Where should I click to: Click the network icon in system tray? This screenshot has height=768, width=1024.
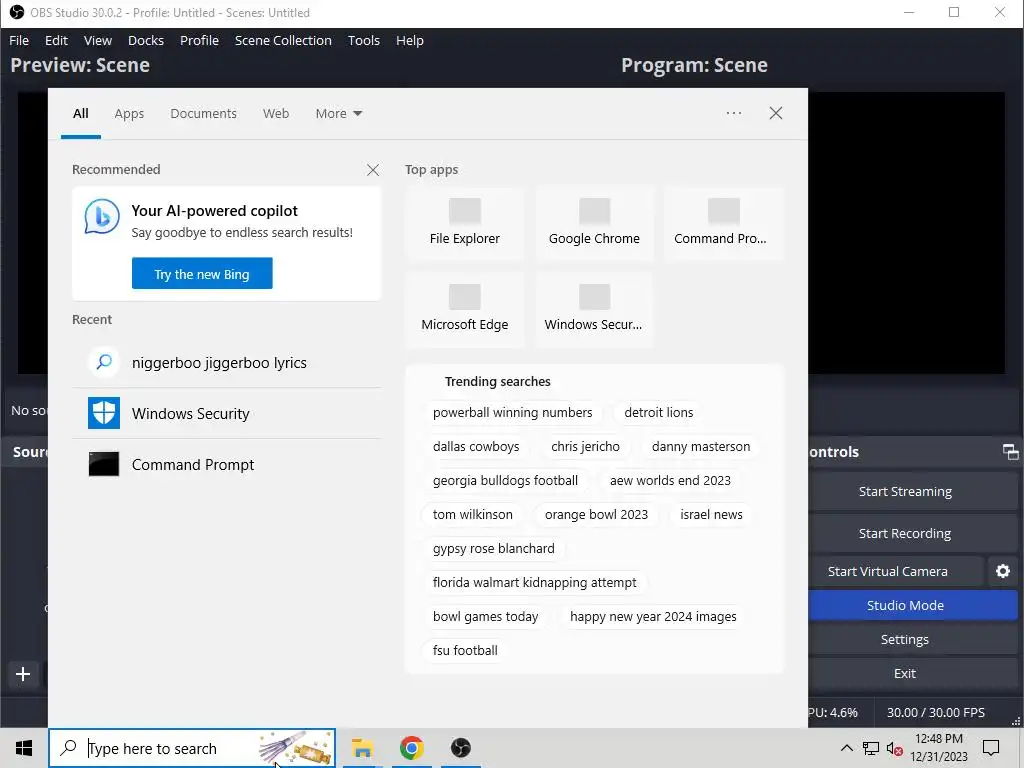click(871, 748)
